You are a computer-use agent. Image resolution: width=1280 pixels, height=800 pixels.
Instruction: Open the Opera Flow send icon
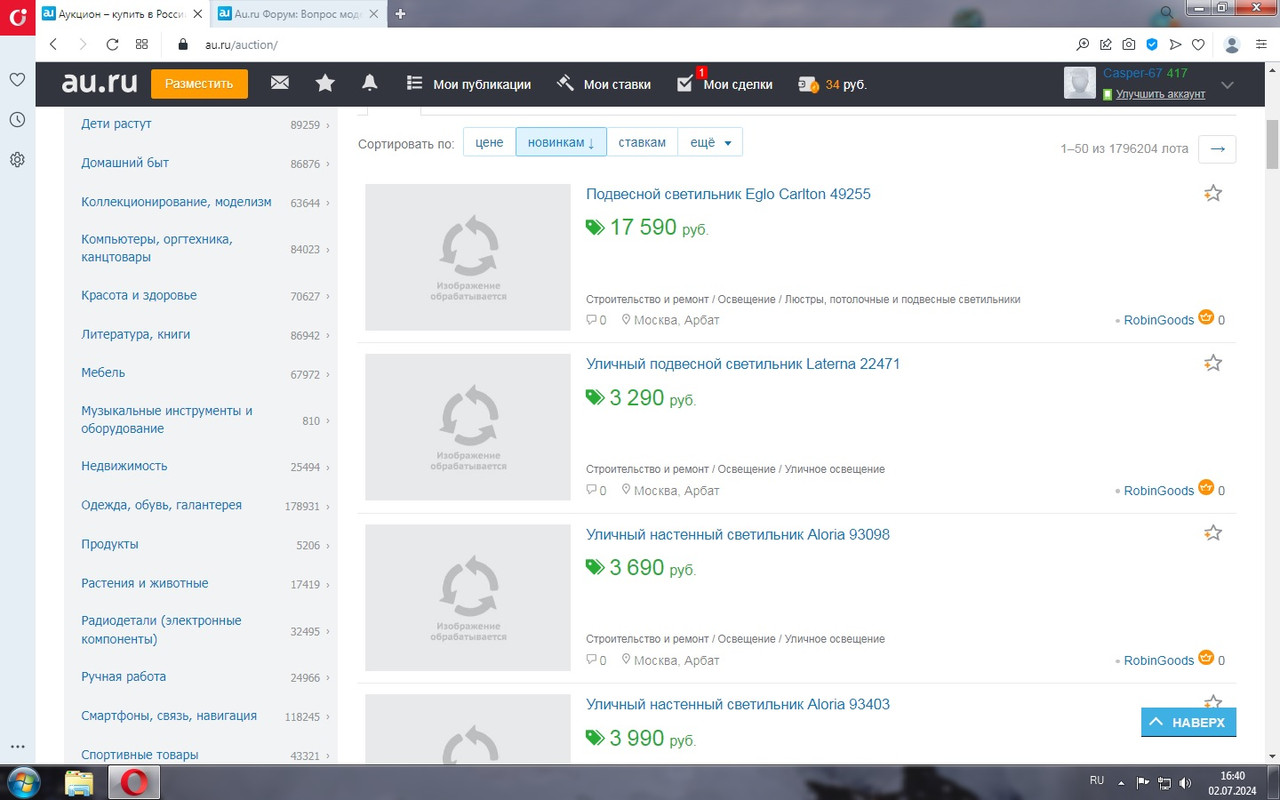click(x=1175, y=44)
